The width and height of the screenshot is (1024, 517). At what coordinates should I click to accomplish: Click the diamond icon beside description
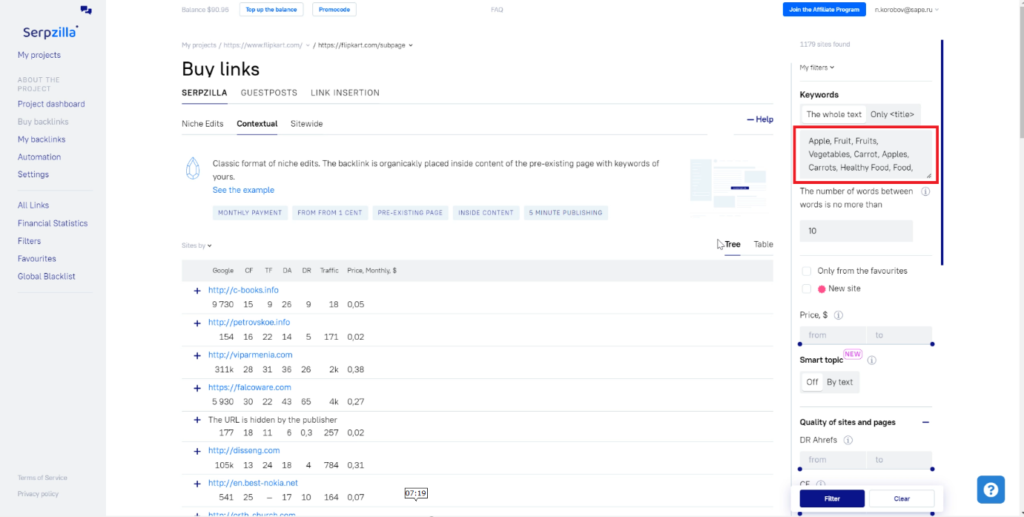[x=193, y=168]
